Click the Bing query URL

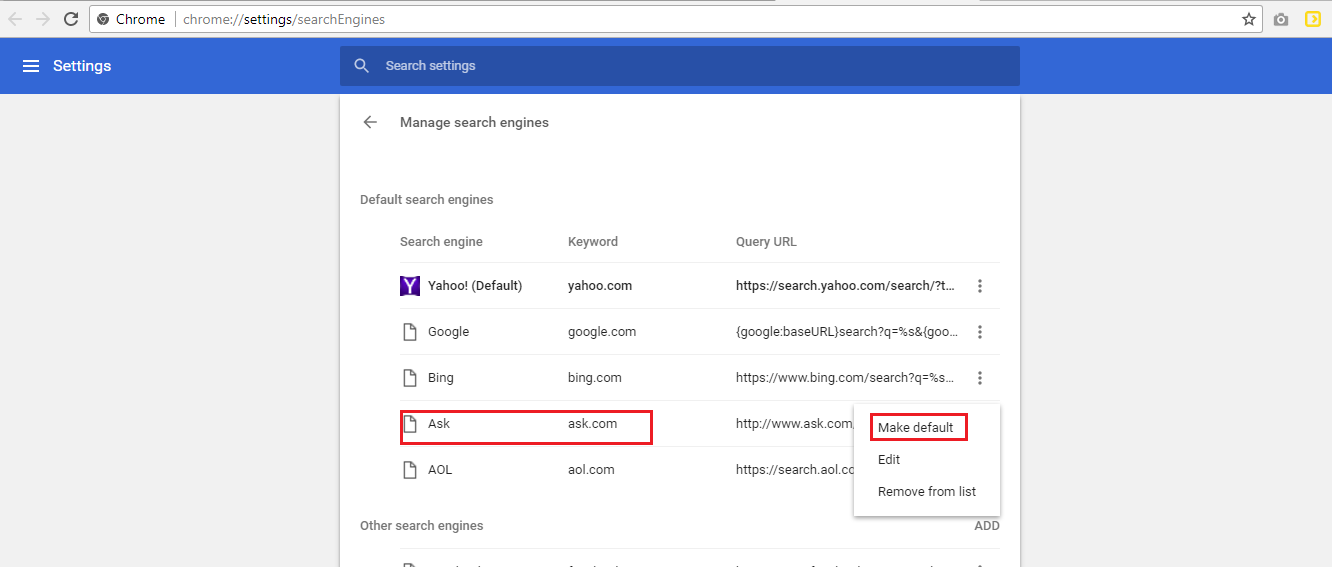coord(845,378)
